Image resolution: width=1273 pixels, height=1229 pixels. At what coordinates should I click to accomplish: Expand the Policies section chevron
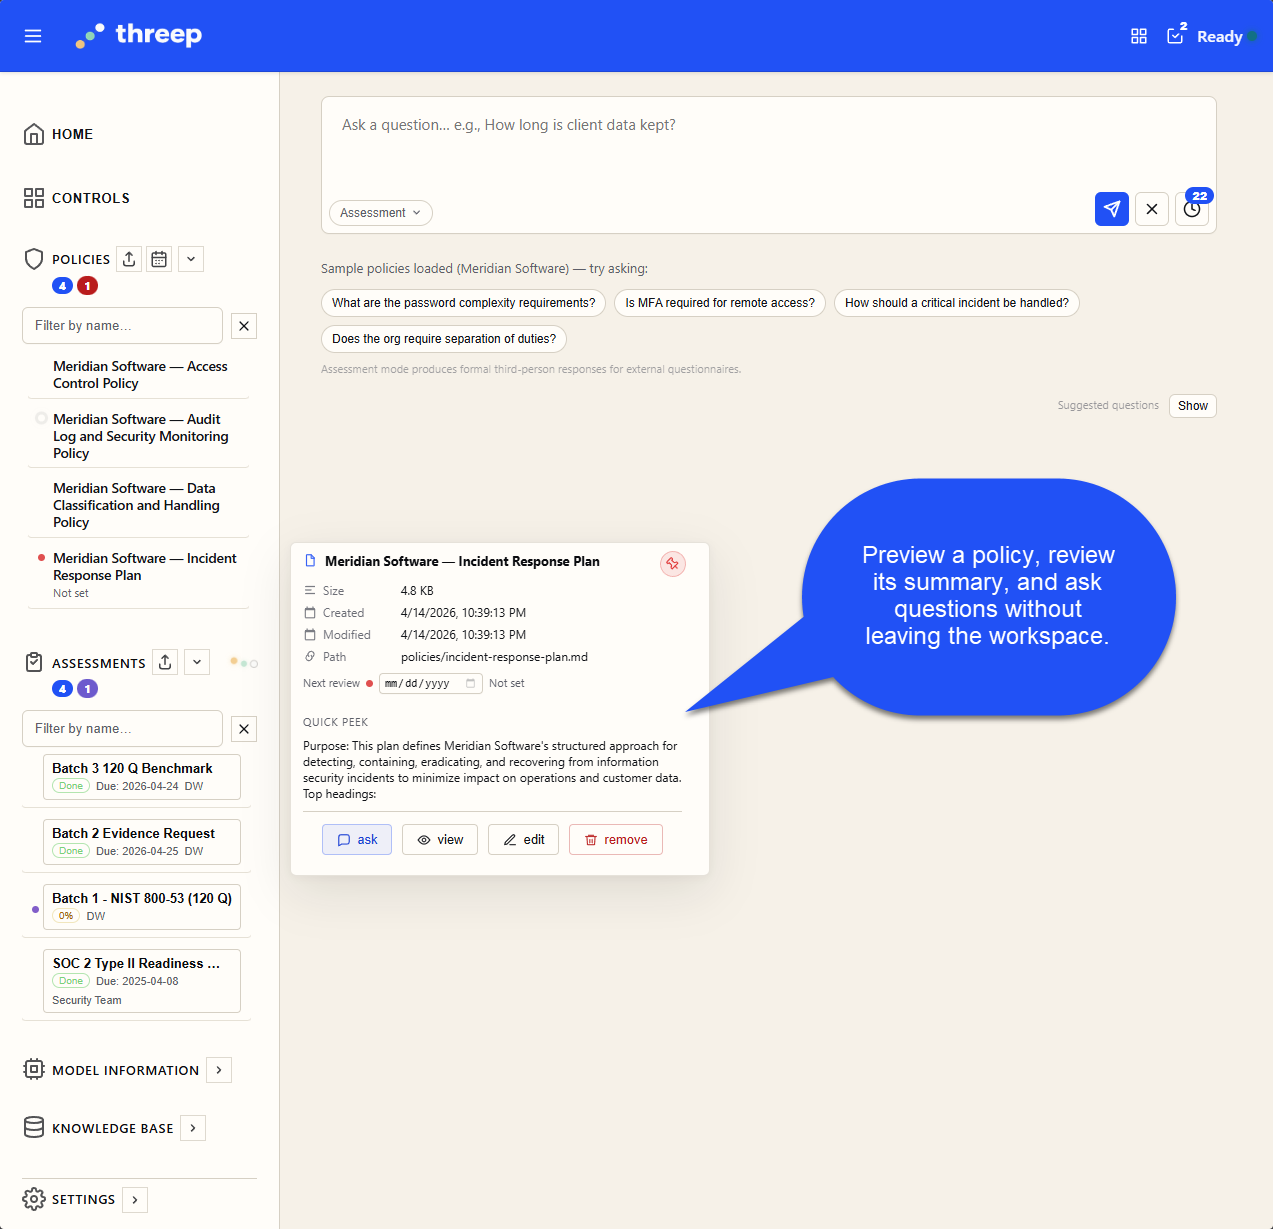click(190, 259)
